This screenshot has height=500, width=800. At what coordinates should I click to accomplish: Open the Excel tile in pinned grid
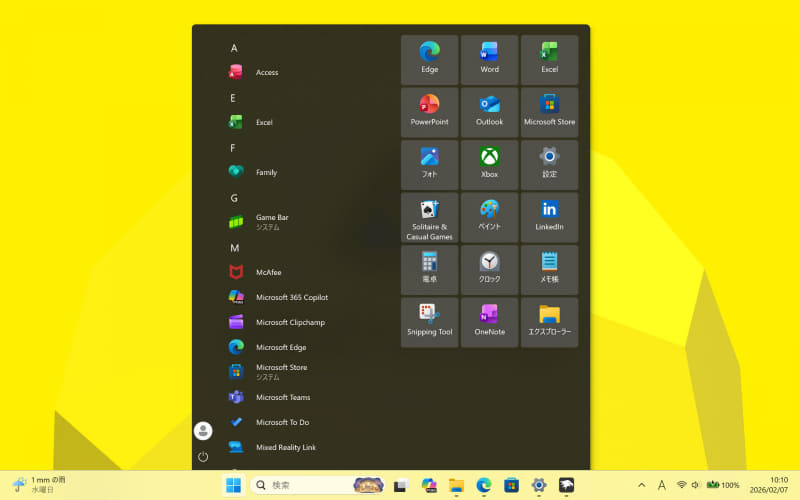click(549, 60)
